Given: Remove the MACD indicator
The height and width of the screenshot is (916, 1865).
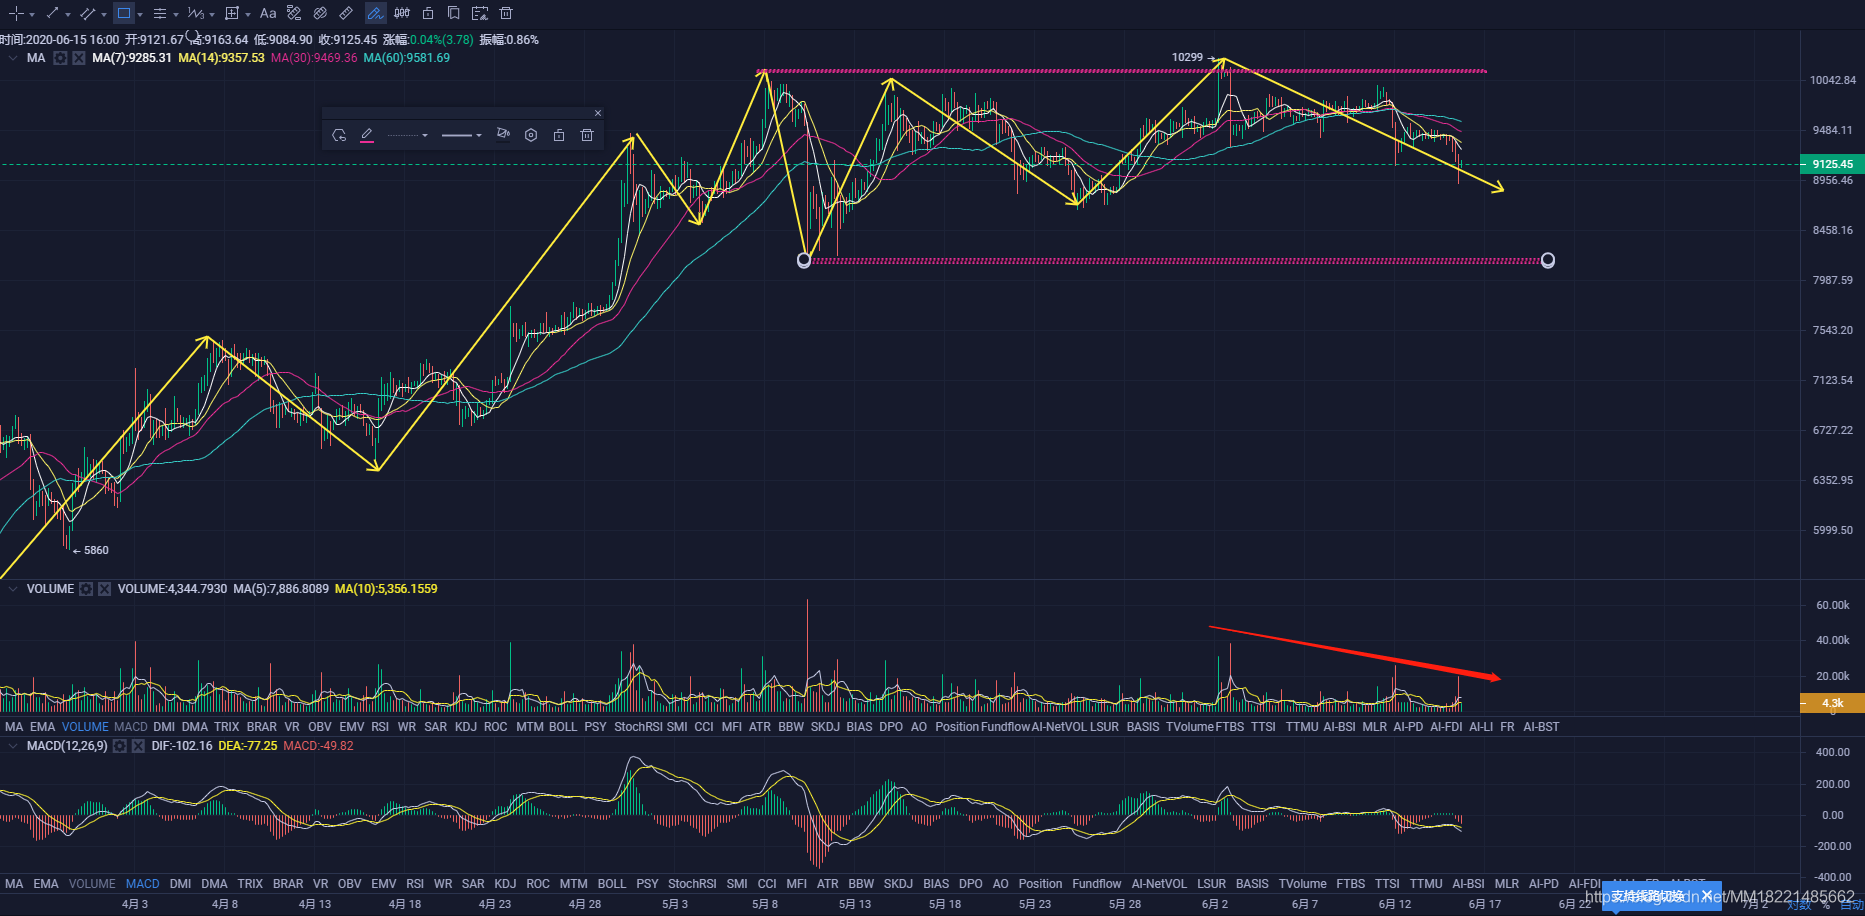Looking at the screenshot, I should [138, 746].
